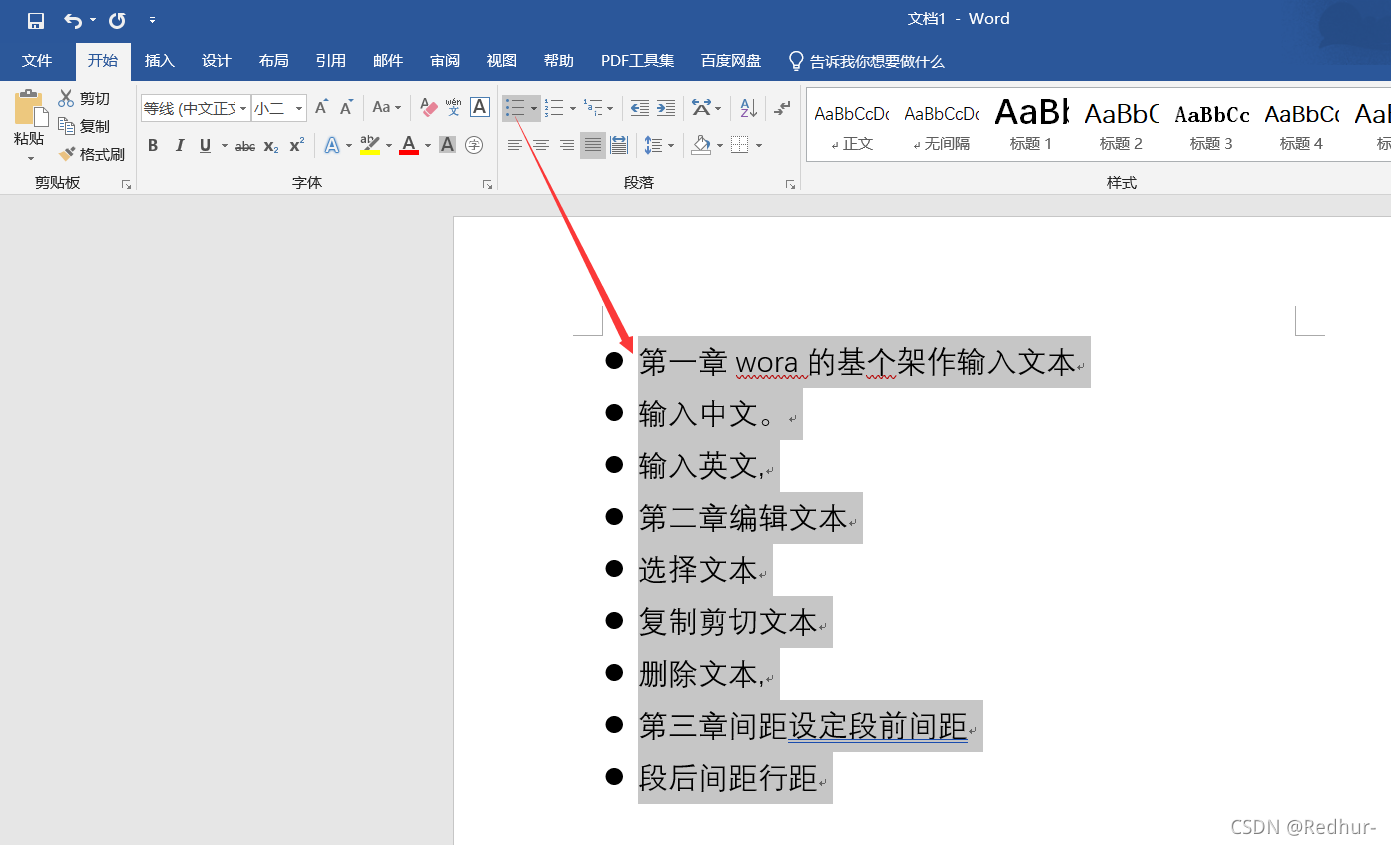Apply bold formatting
Viewport: 1391px width, 845px height.
click(152, 145)
